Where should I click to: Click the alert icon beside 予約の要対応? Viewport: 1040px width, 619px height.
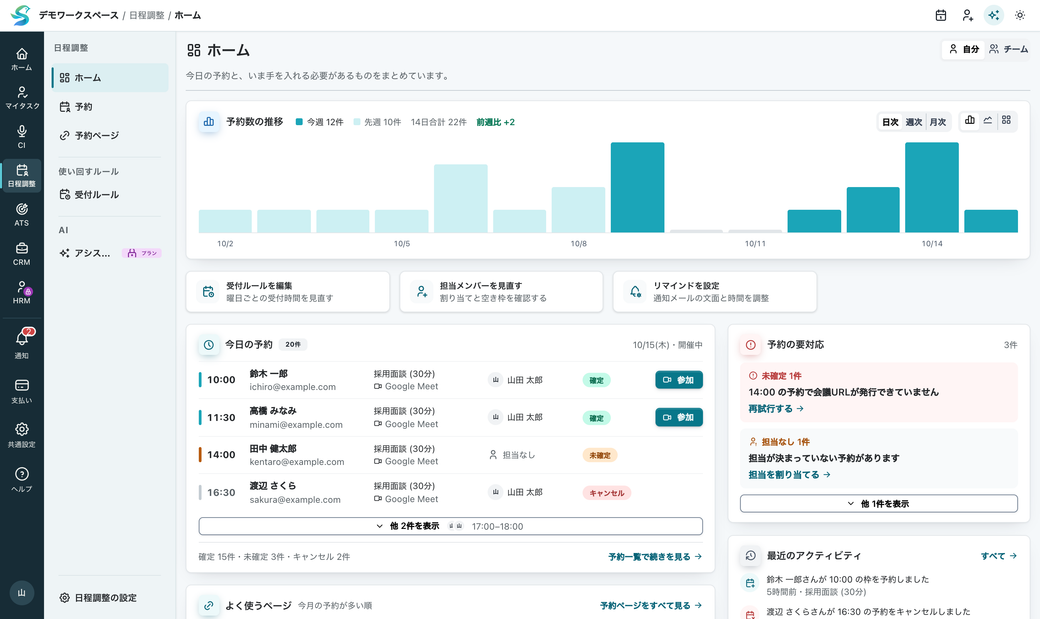click(x=751, y=345)
